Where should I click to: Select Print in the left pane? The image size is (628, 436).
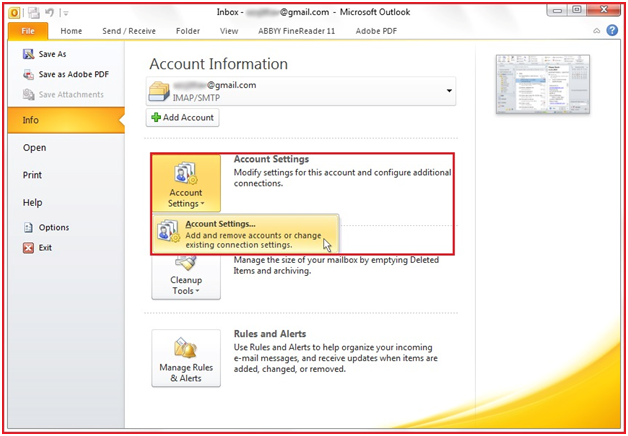(32, 175)
